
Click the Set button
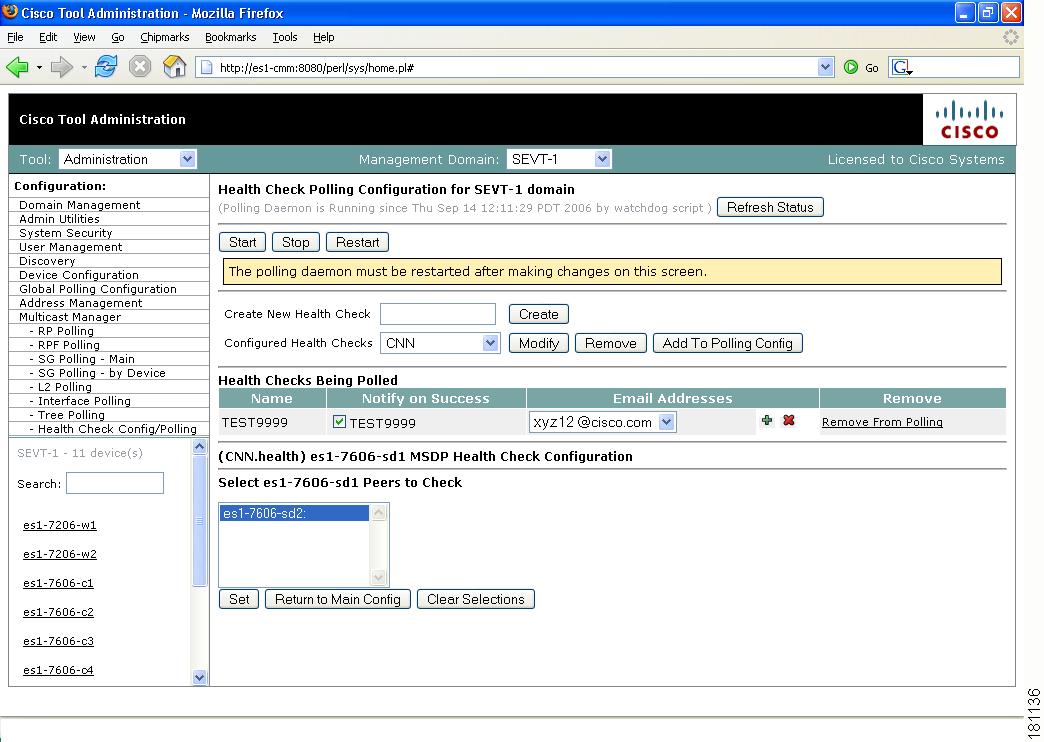click(x=239, y=599)
